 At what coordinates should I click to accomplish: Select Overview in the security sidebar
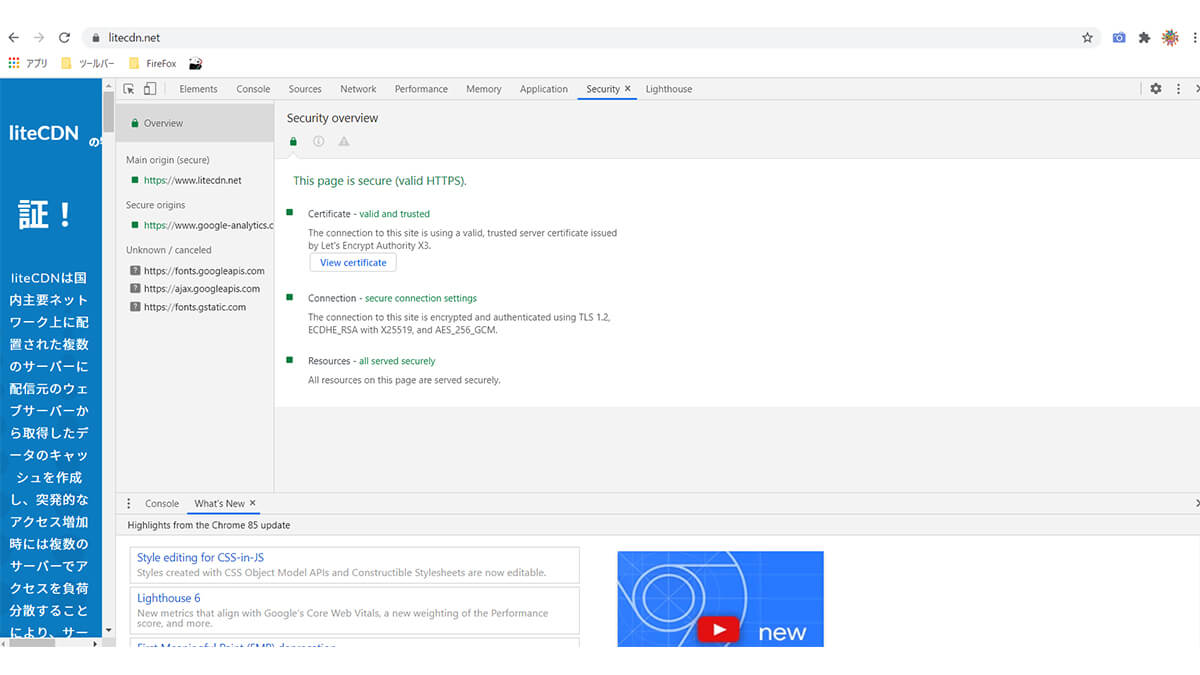194,123
